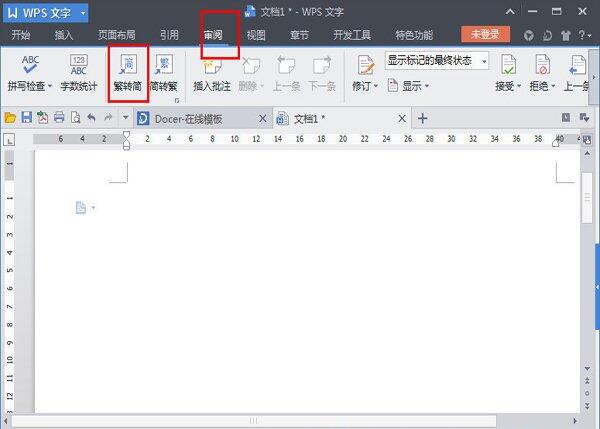
Task: Open the 开始 ribbon tab
Action: (x=21, y=35)
